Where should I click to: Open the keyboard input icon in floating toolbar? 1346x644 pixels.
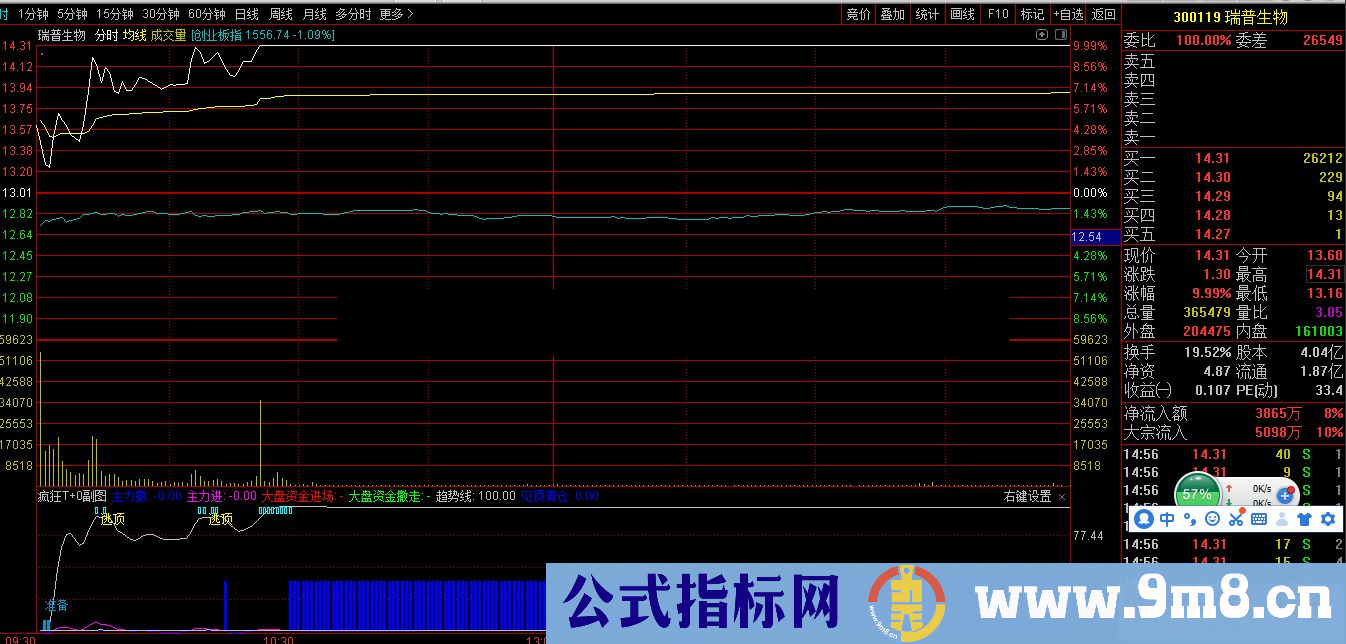[1258, 520]
